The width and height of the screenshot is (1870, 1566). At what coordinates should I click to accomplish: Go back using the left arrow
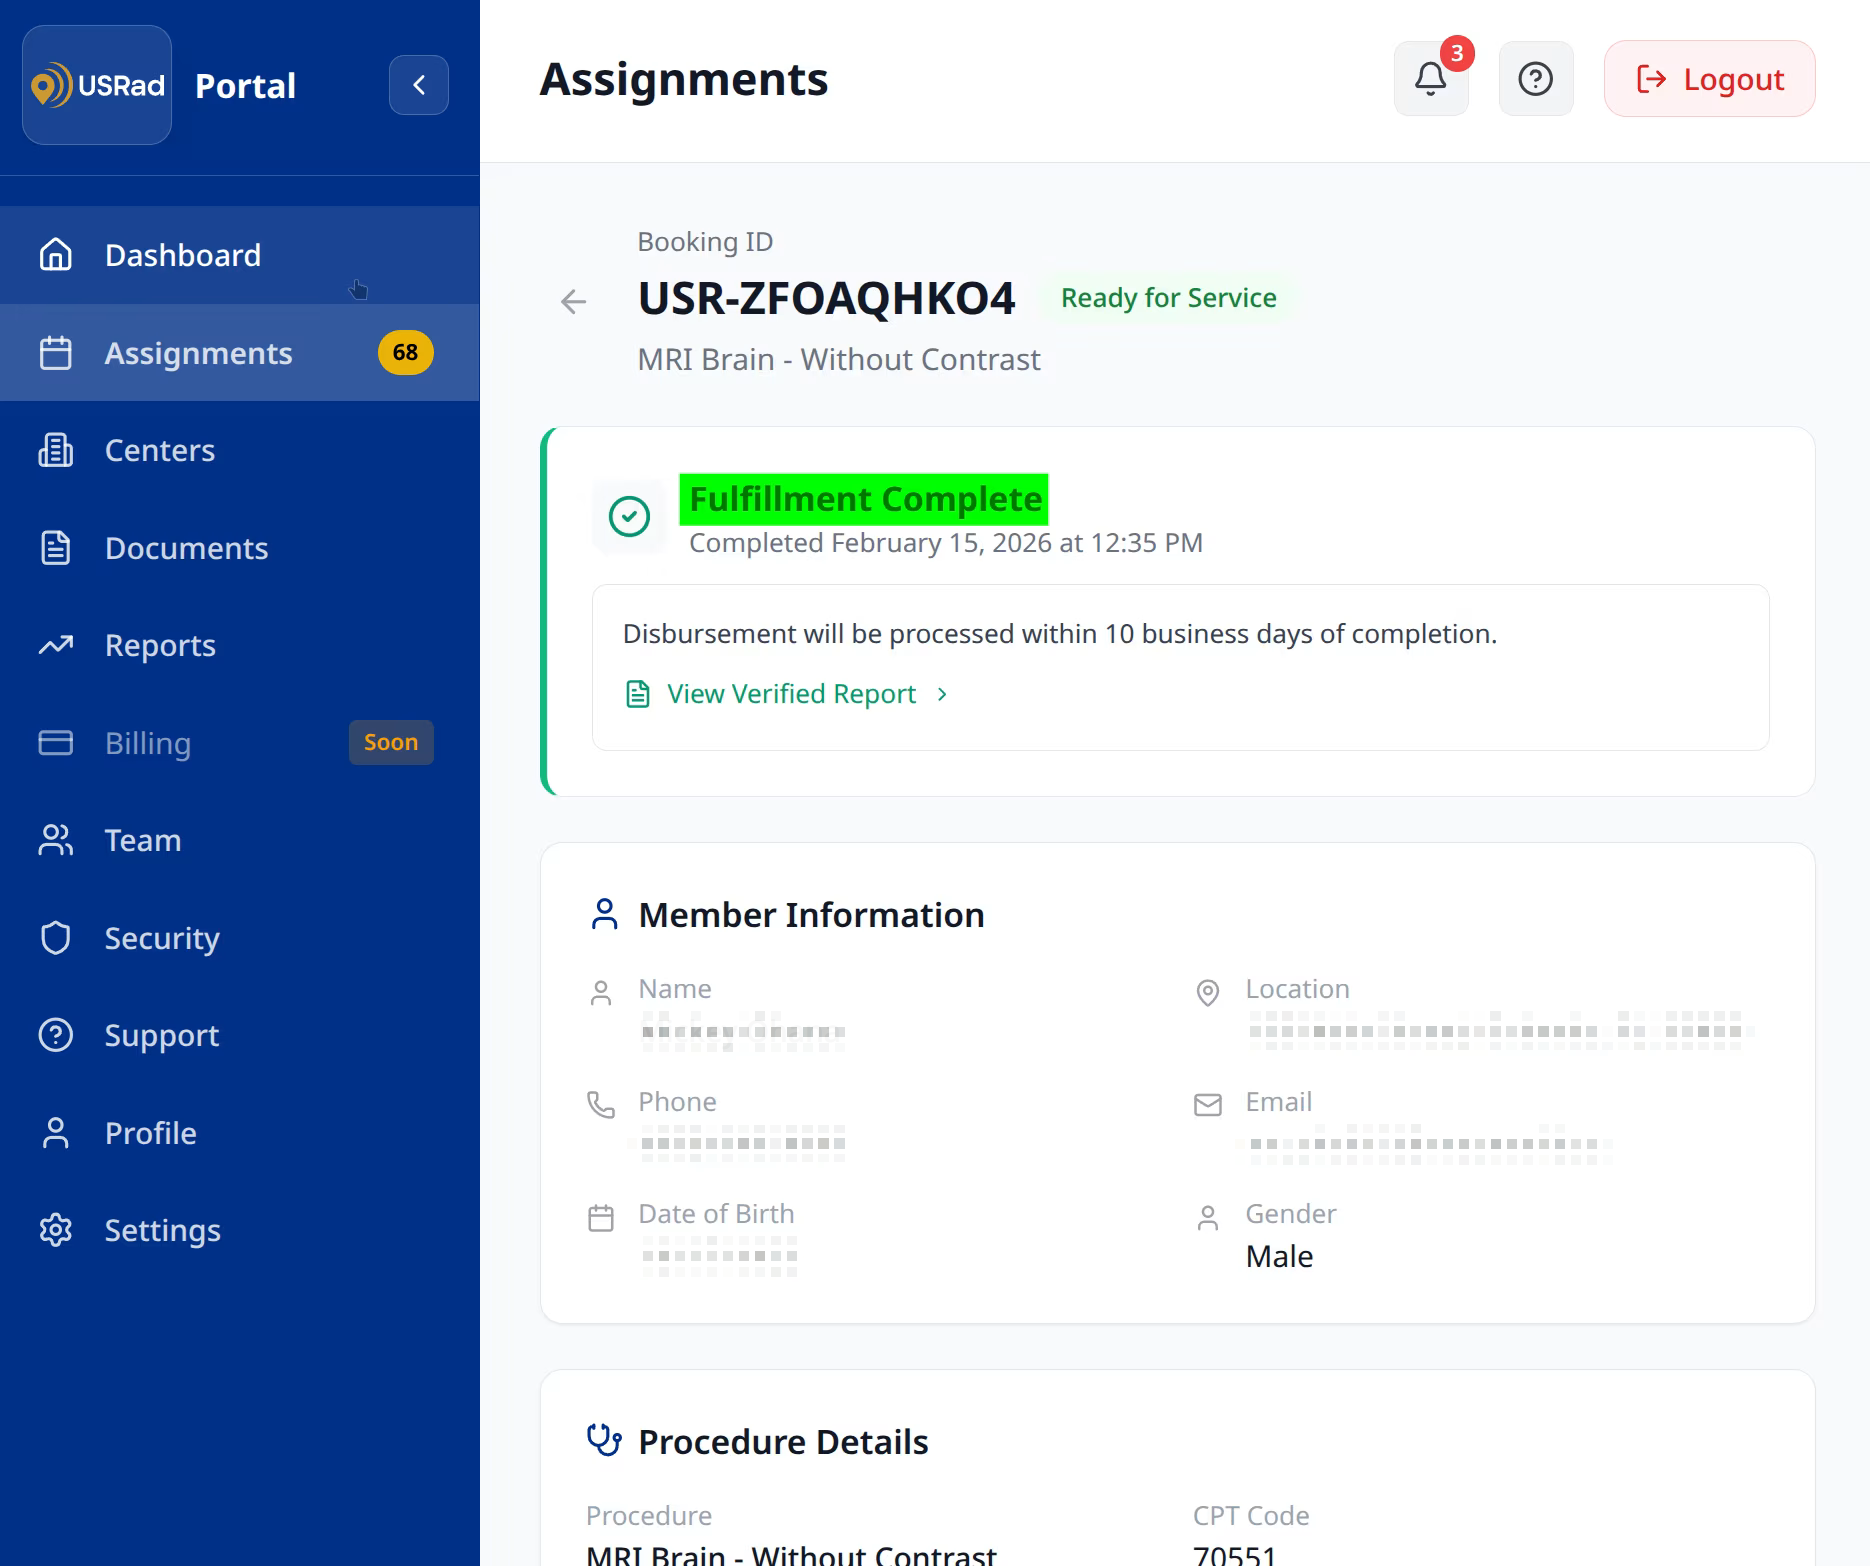point(572,301)
